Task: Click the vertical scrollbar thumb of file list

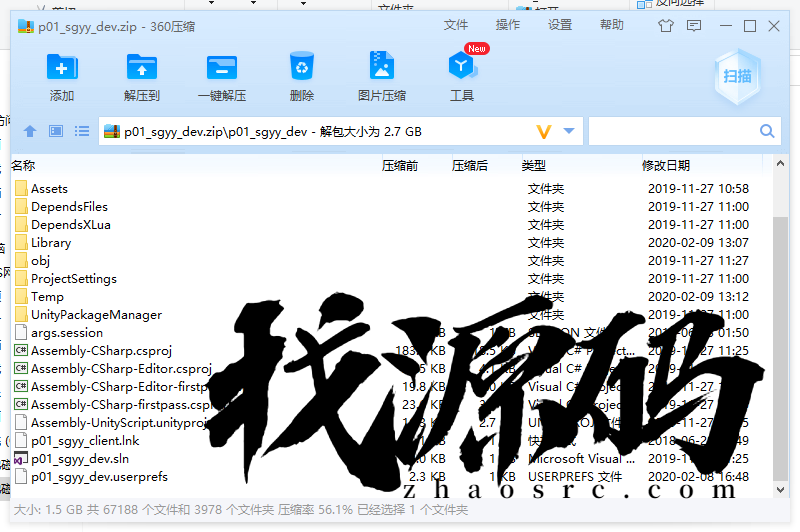Action: (x=780, y=348)
